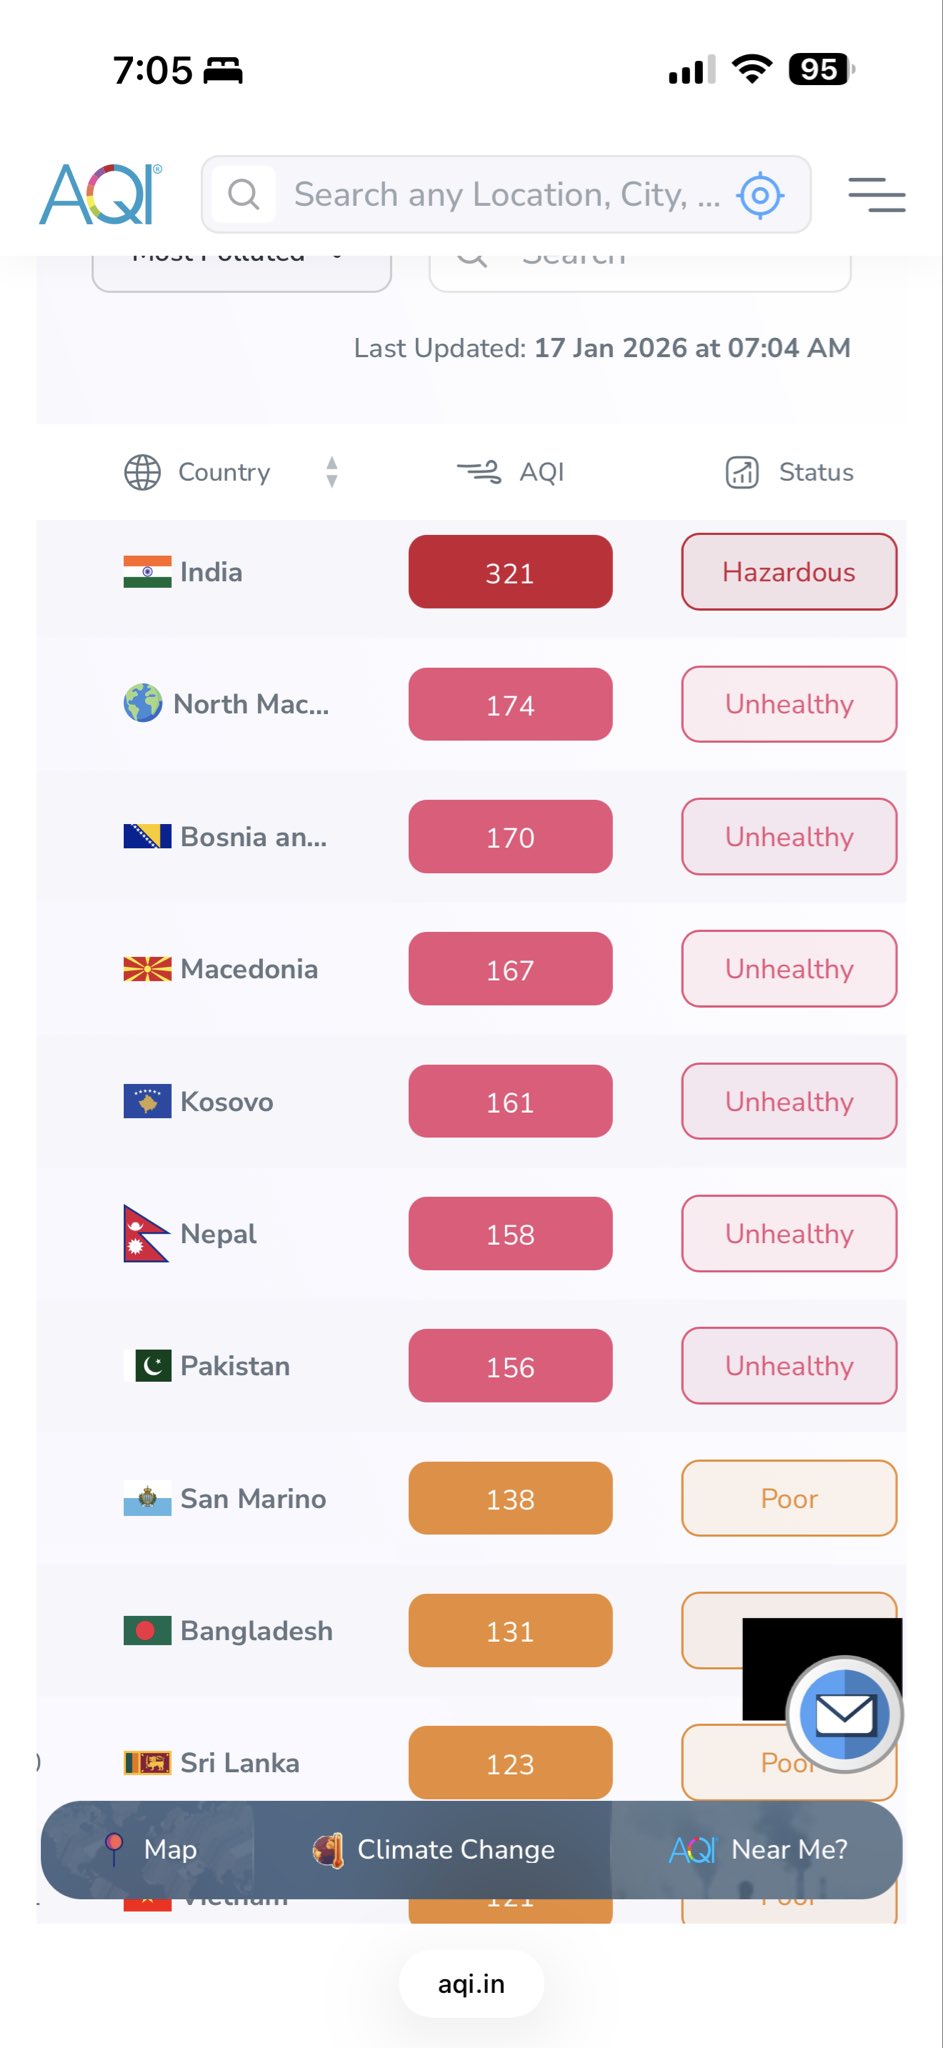Tap the search magnifier icon
943x2048 pixels.
[243, 194]
